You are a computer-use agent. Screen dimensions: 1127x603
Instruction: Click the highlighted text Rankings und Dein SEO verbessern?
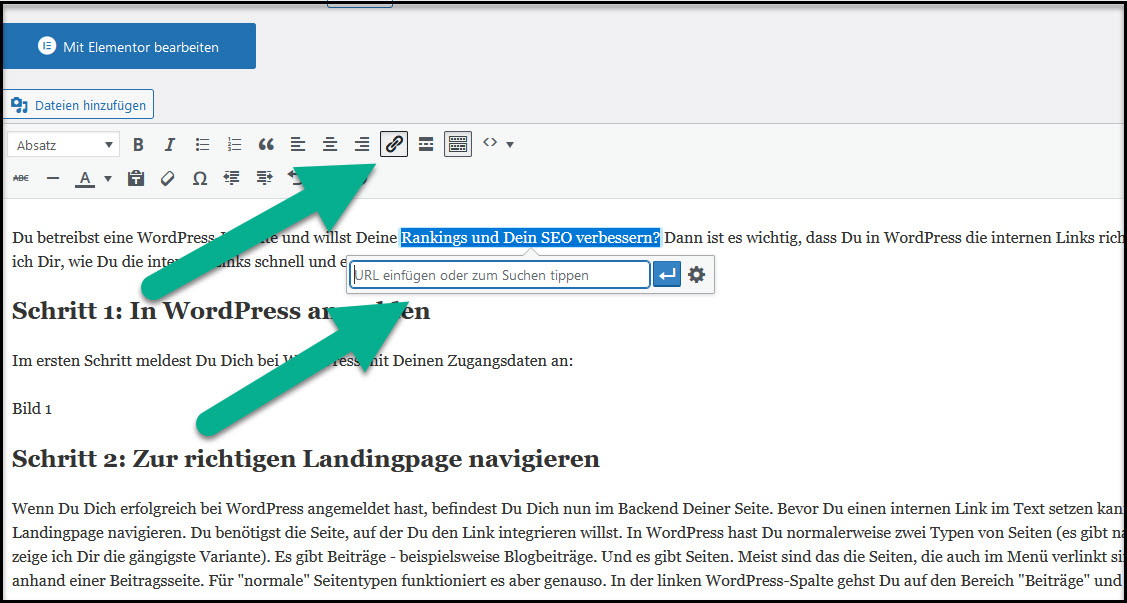pos(530,237)
